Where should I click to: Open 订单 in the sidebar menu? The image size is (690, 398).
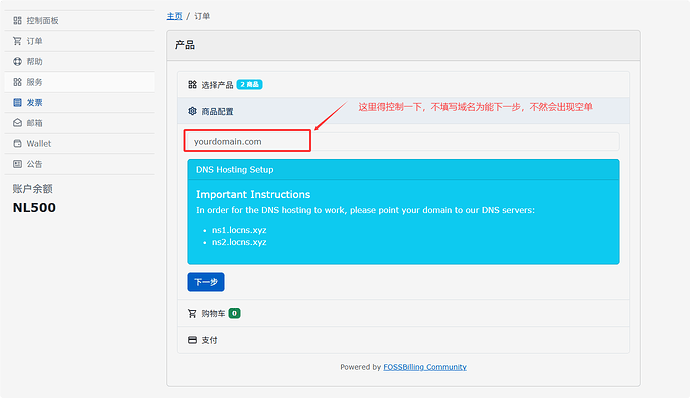(x=80, y=41)
